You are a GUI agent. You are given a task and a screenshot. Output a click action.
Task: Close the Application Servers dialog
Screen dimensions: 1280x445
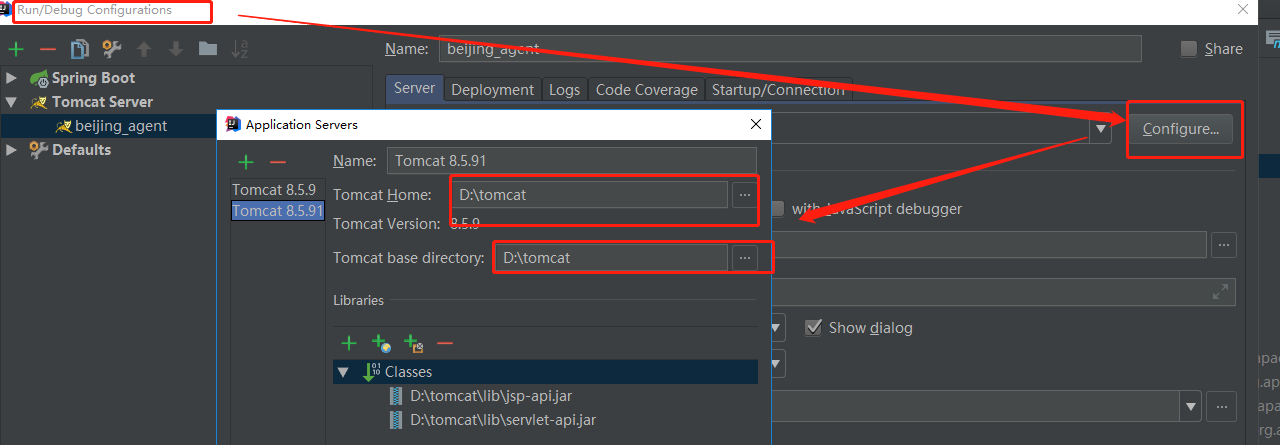tap(755, 124)
